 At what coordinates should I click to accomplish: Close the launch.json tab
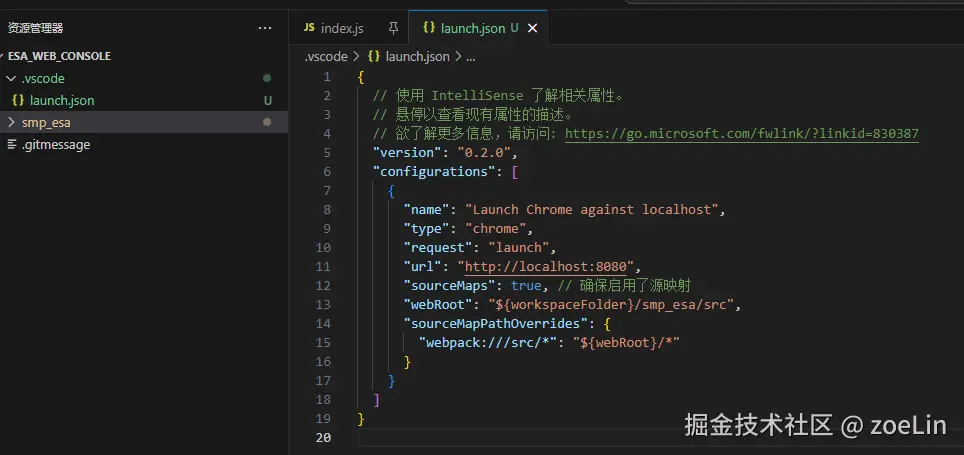pyautogui.click(x=532, y=28)
